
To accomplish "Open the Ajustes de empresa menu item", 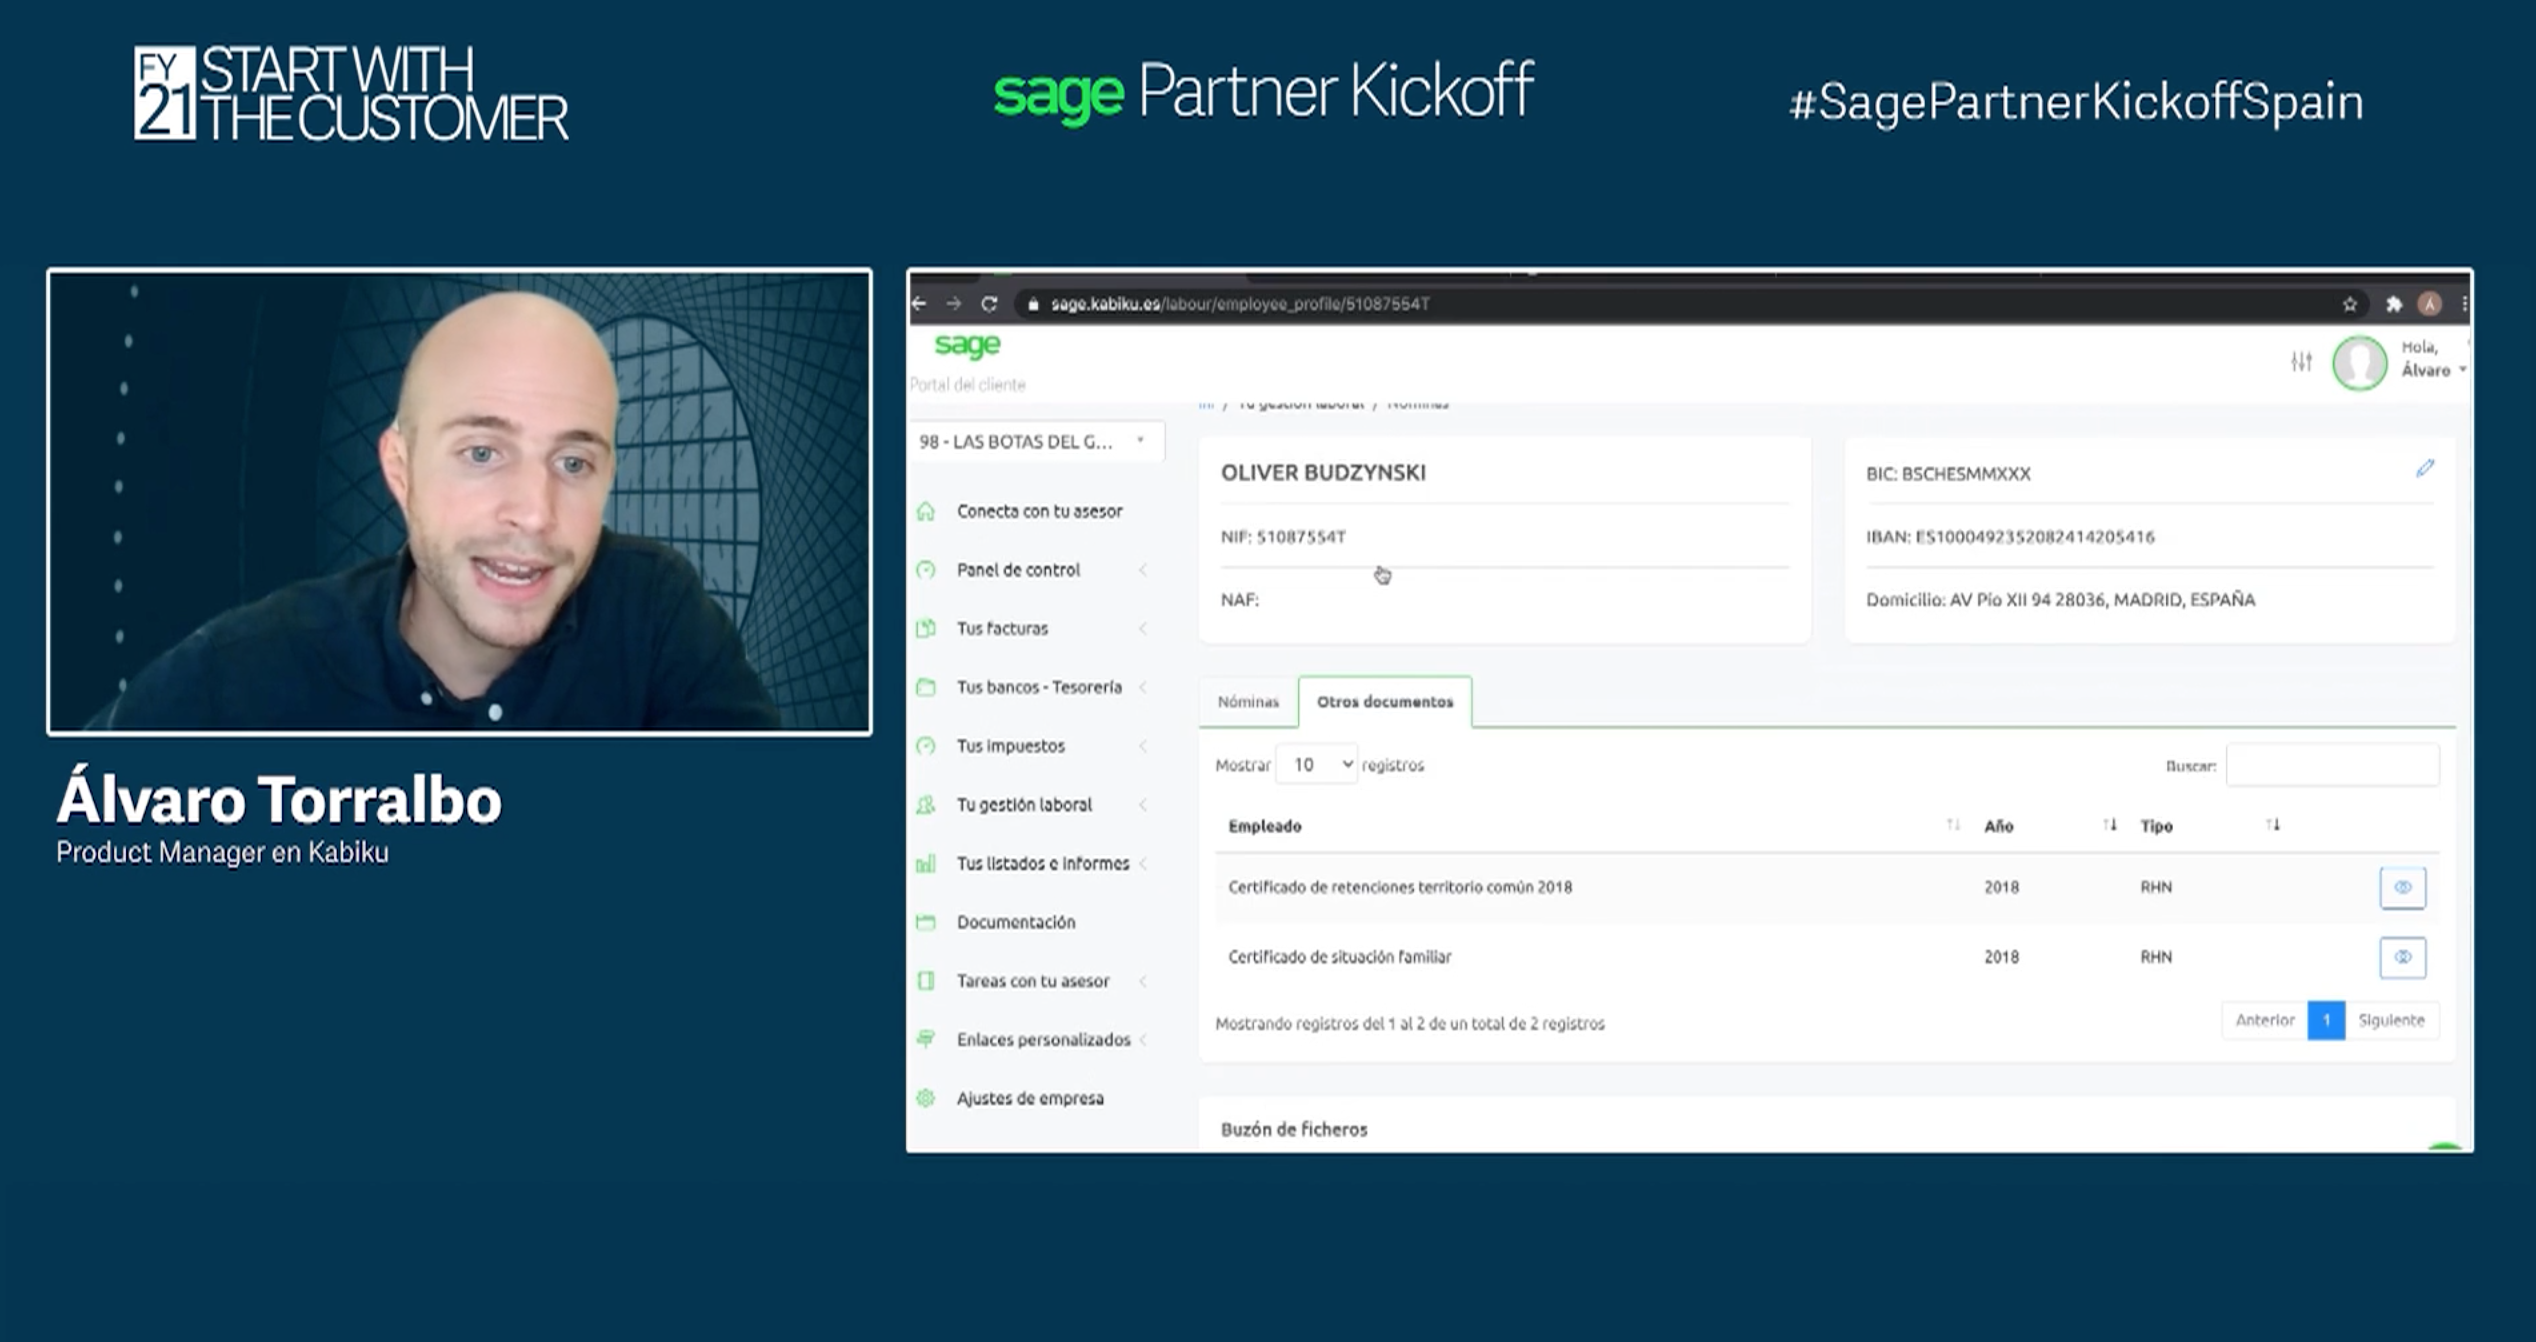I will click(1030, 1098).
